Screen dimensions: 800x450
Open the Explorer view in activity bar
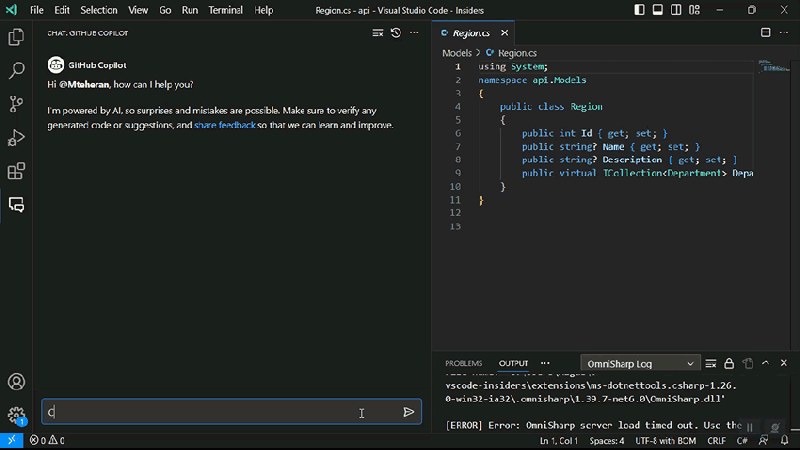click(x=16, y=37)
